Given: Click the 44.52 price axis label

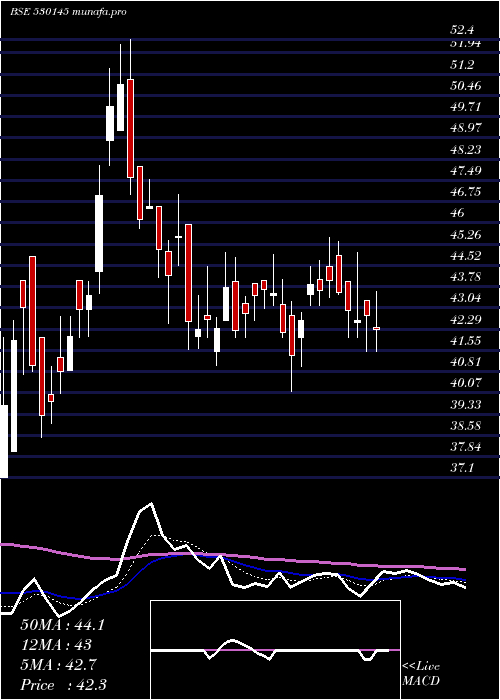Looking at the screenshot, I should click(x=466, y=256).
